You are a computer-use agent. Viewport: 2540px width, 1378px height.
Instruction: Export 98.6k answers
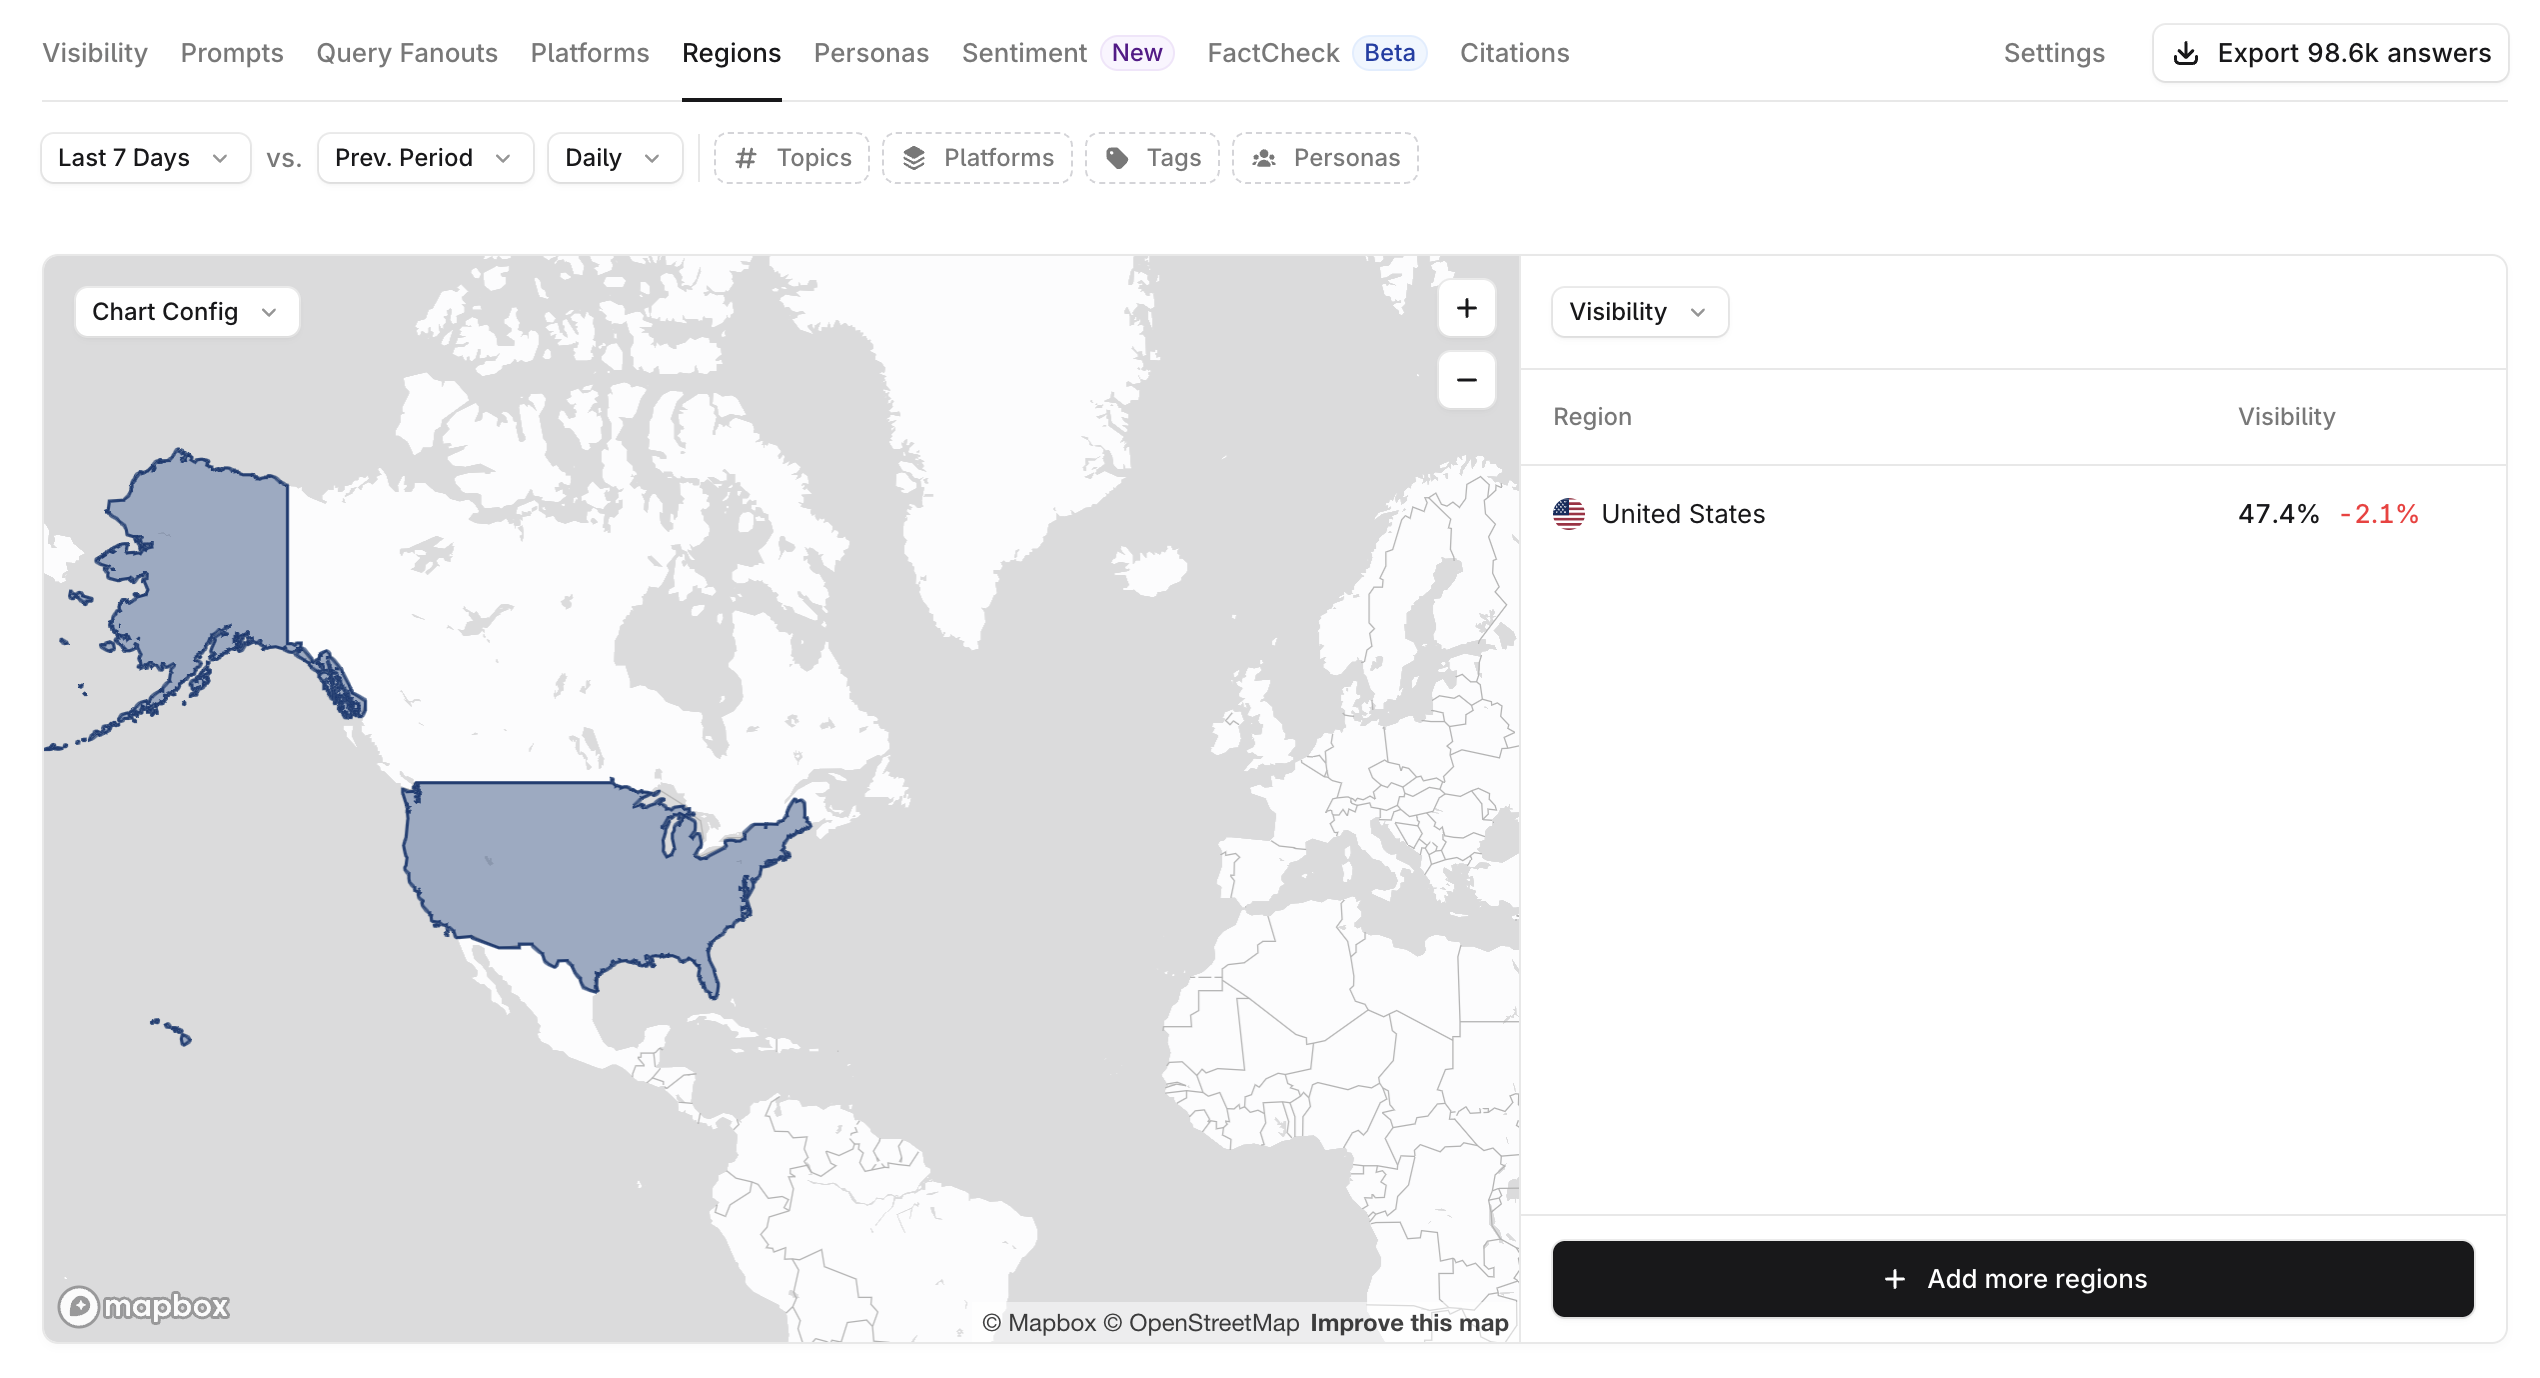(x=2330, y=53)
